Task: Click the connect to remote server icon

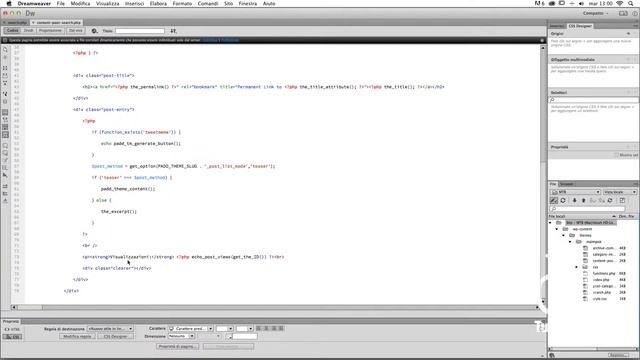Action: point(553,200)
